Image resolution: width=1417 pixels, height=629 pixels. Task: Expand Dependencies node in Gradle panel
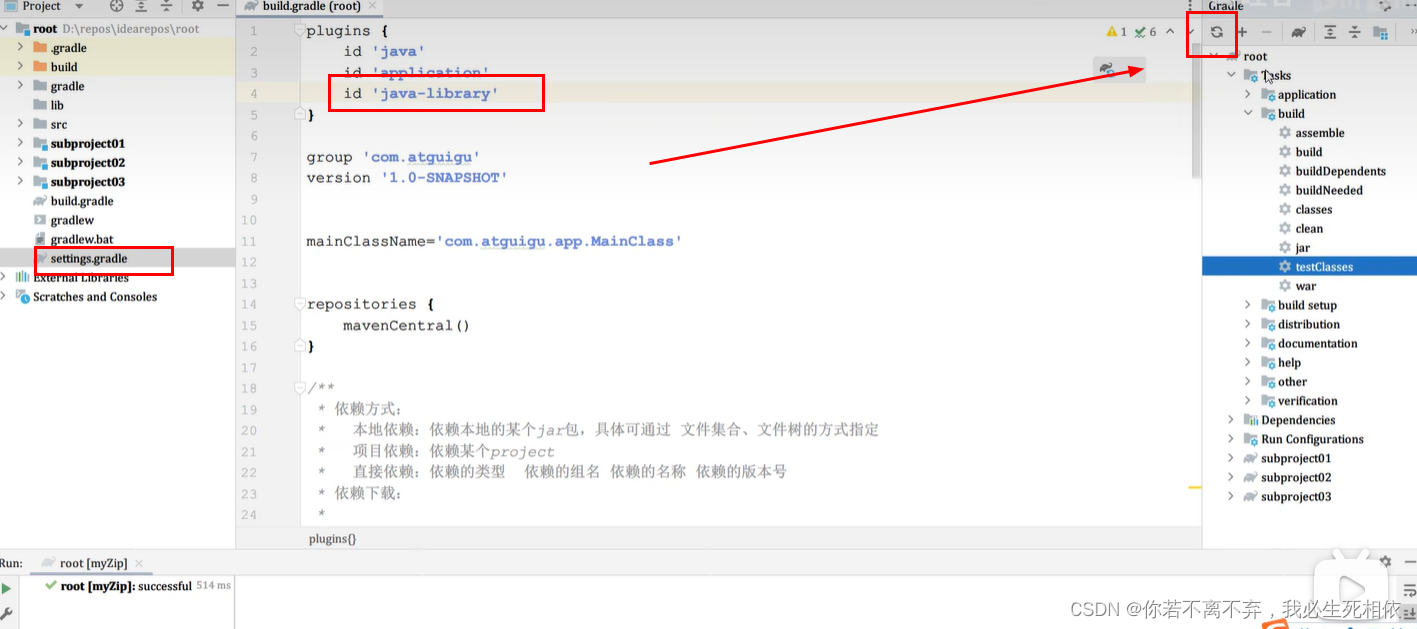(1232, 420)
